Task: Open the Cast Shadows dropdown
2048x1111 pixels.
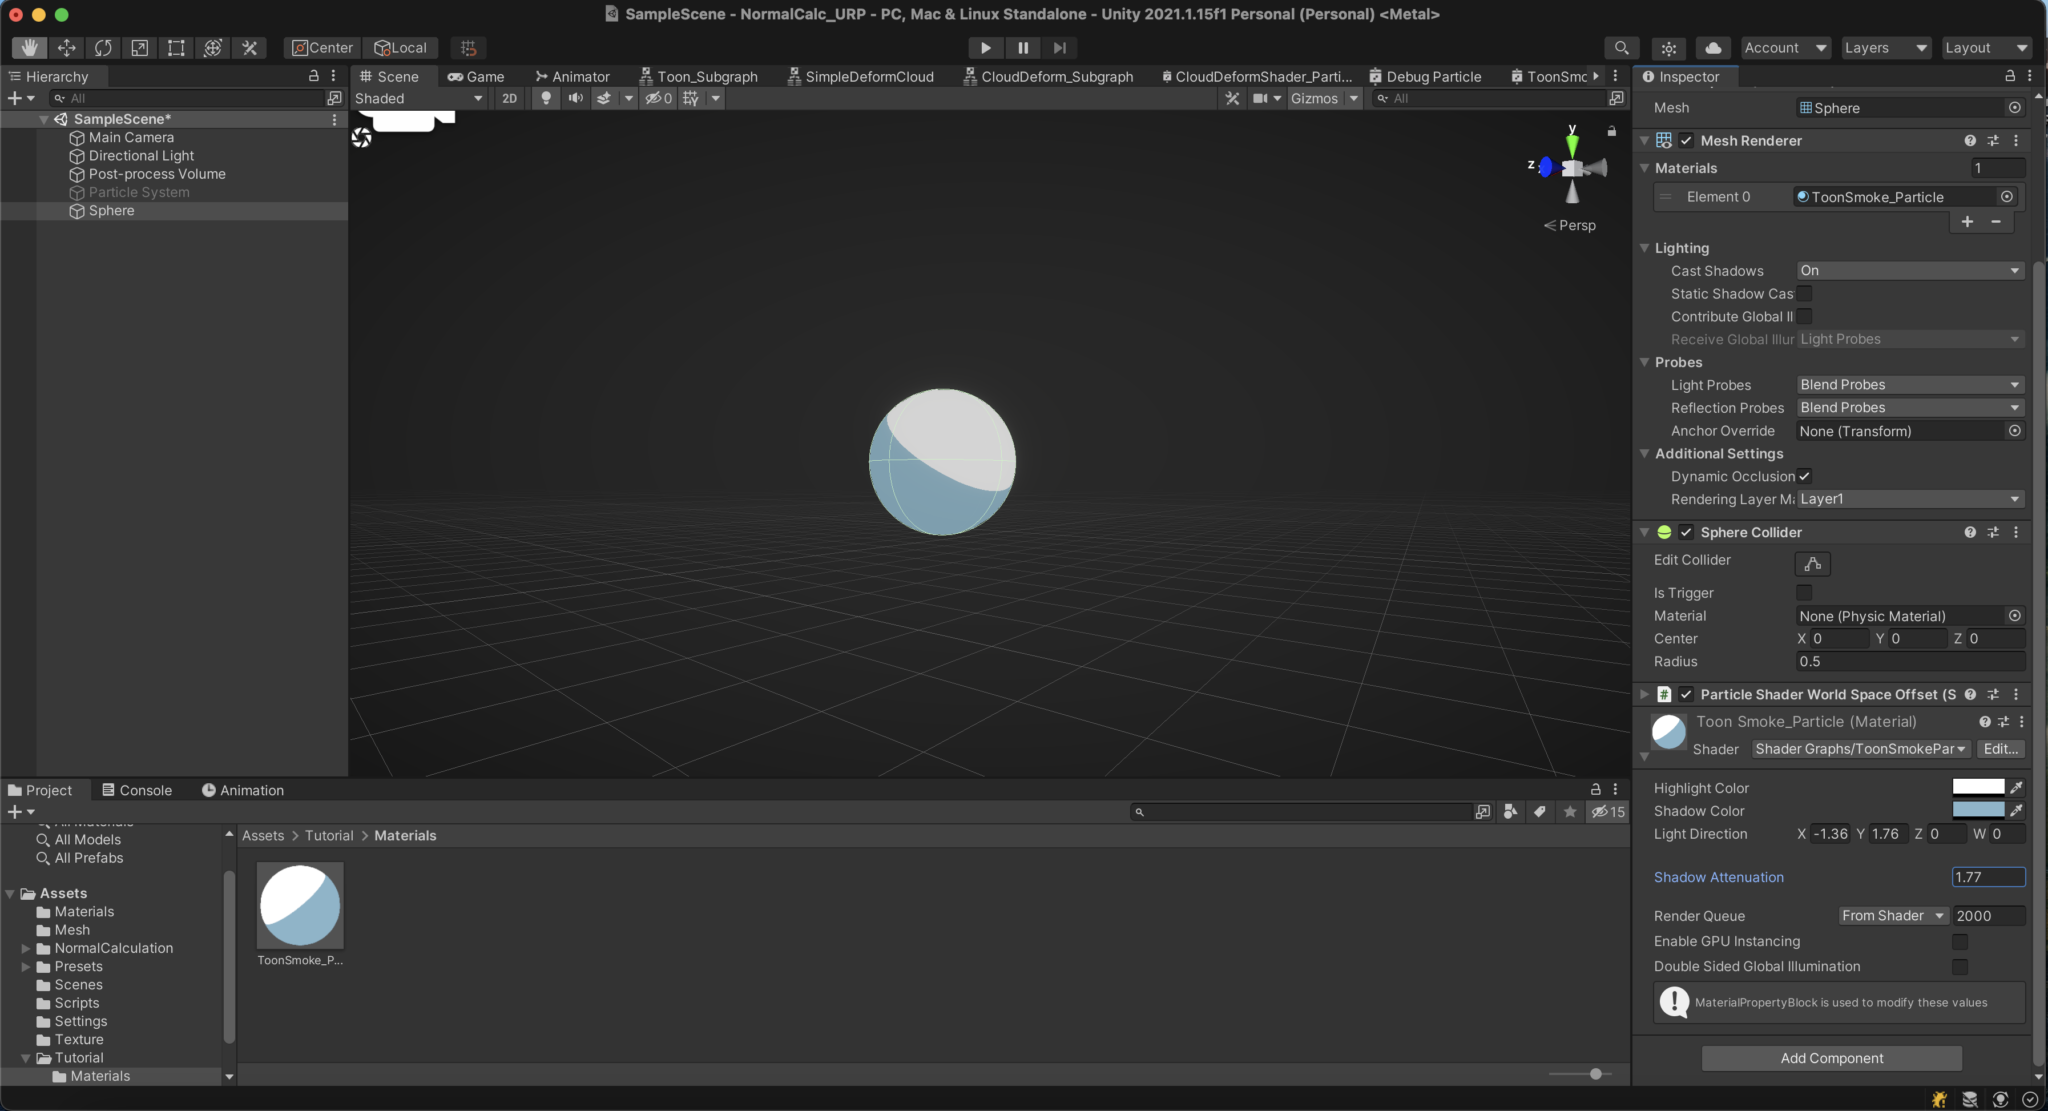Action: [1908, 270]
